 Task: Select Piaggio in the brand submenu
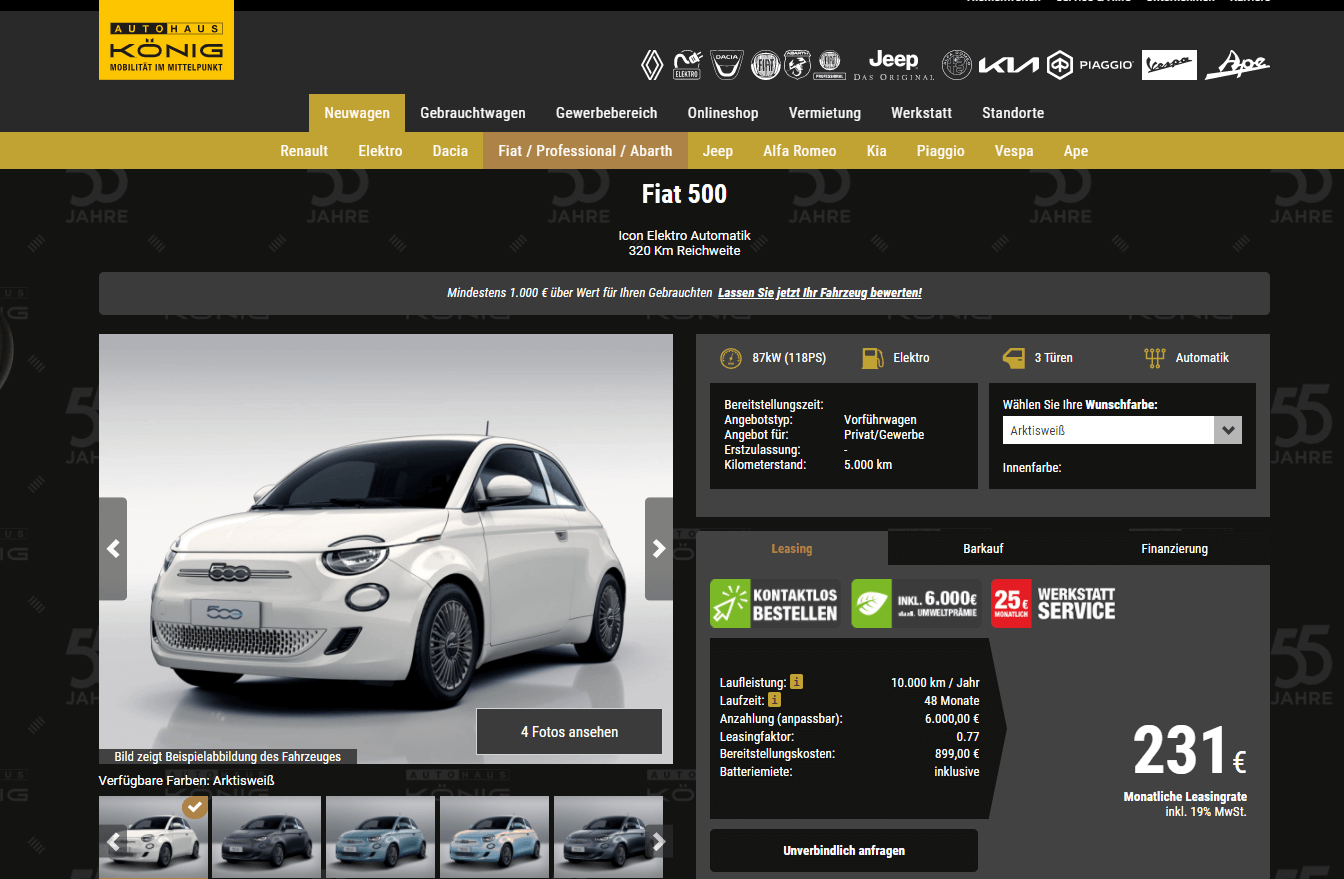click(941, 151)
